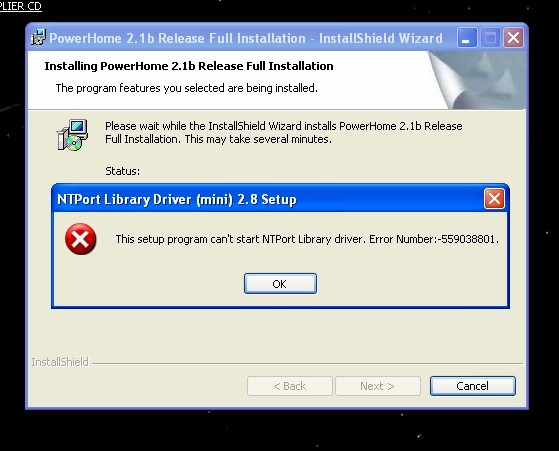Image resolution: width=559 pixels, height=451 pixels.
Task: Click the red error X icon
Action: pyautogui.click(x=81, y=239)
